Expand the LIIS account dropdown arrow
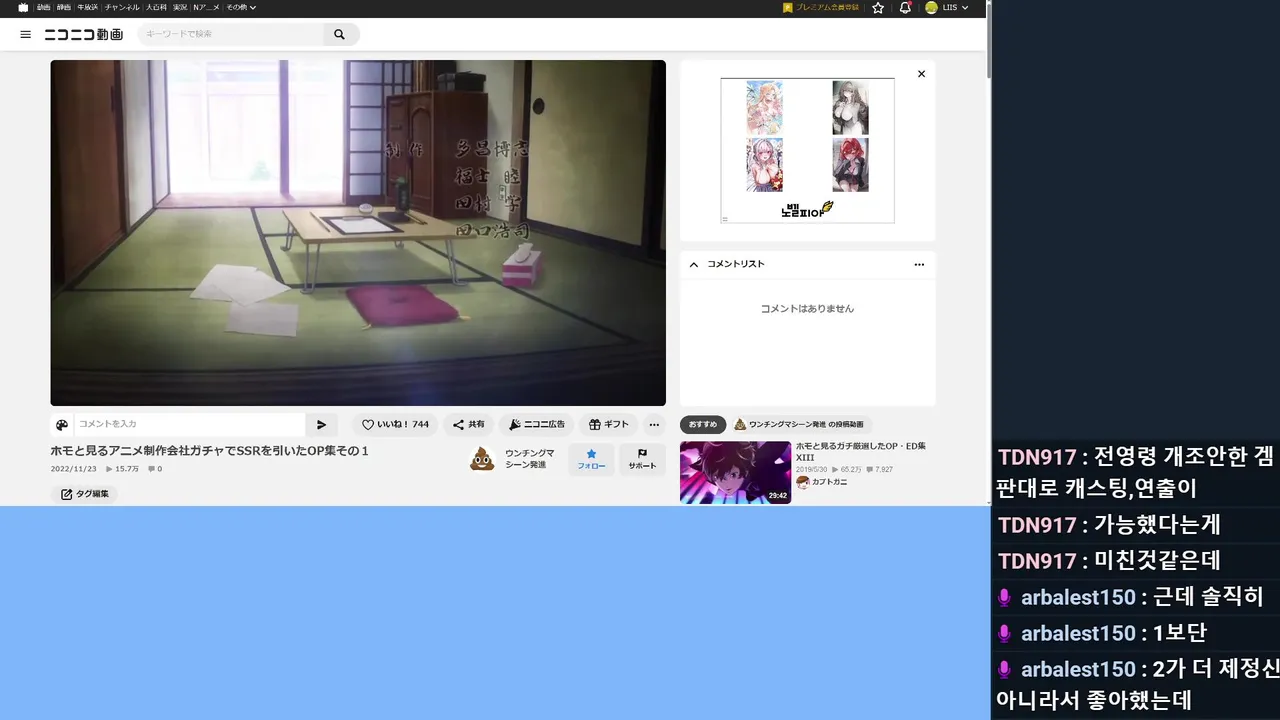 pos(964,8)
